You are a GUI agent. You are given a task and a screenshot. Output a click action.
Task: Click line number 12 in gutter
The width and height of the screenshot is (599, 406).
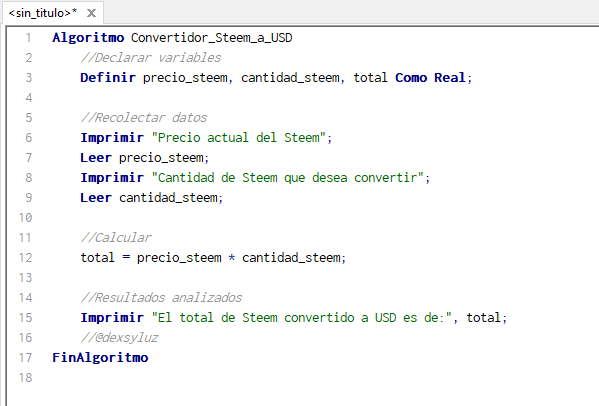[x=26, y=258]
